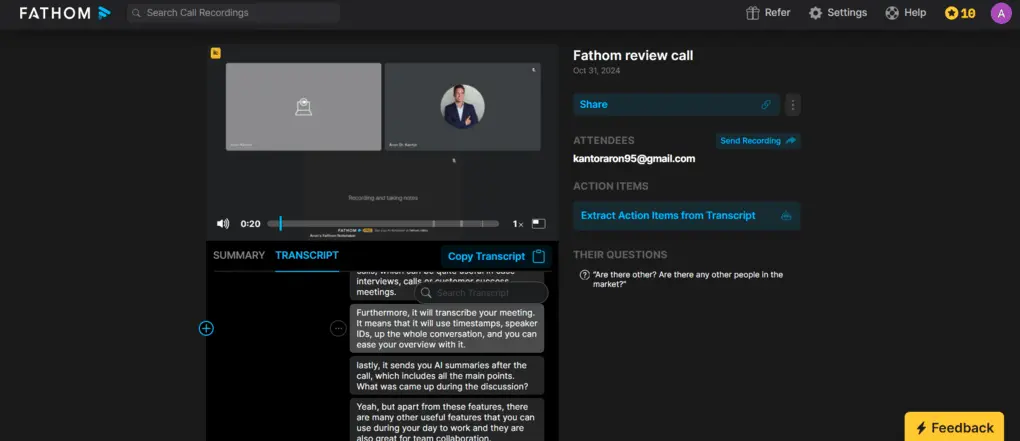
Task: Click Copy Transcript clipboard icon
Action: [539, 256]
